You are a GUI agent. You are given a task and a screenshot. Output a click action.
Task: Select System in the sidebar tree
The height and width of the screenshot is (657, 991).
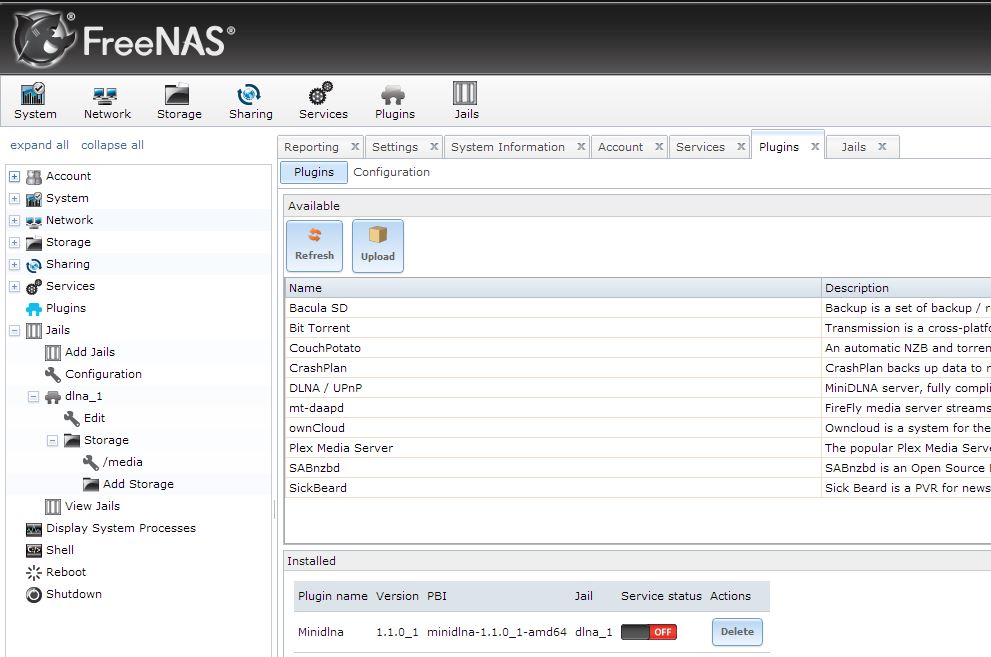click(x=67, y=198)
